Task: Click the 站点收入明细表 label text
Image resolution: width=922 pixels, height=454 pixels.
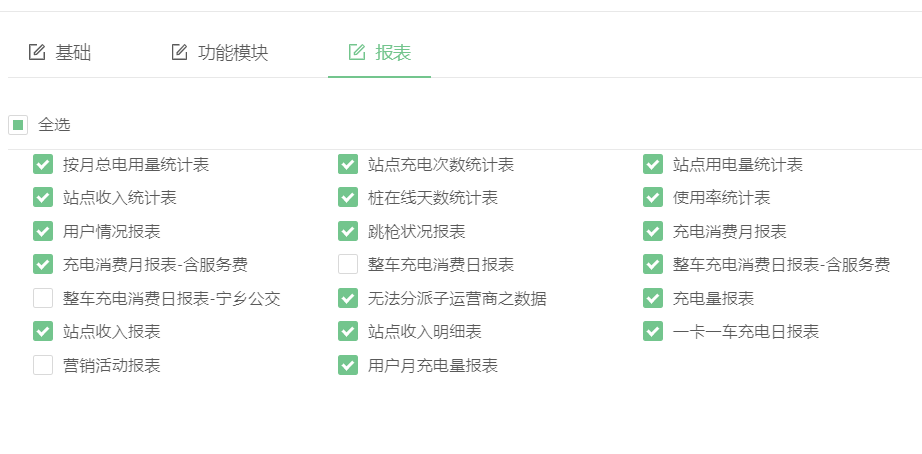Action: pyautogui.click(x=425, y=332)
